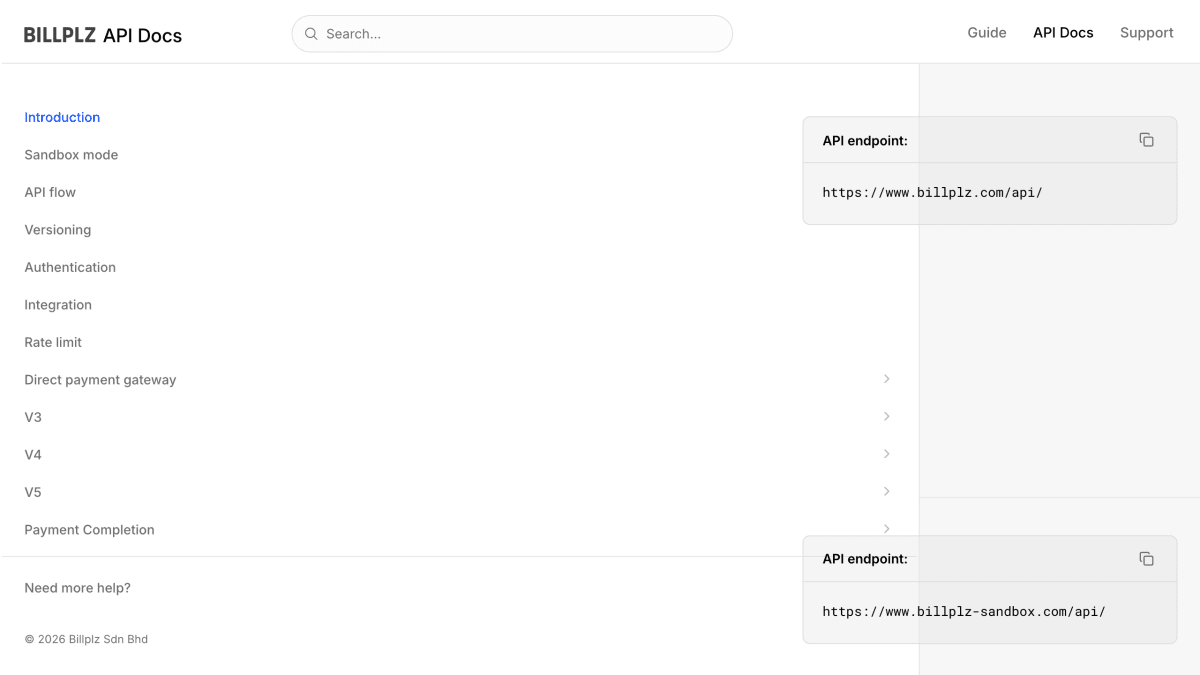Open the API flow page
The height and width of the screenshot is (675, 1200).
pos(50,192)
